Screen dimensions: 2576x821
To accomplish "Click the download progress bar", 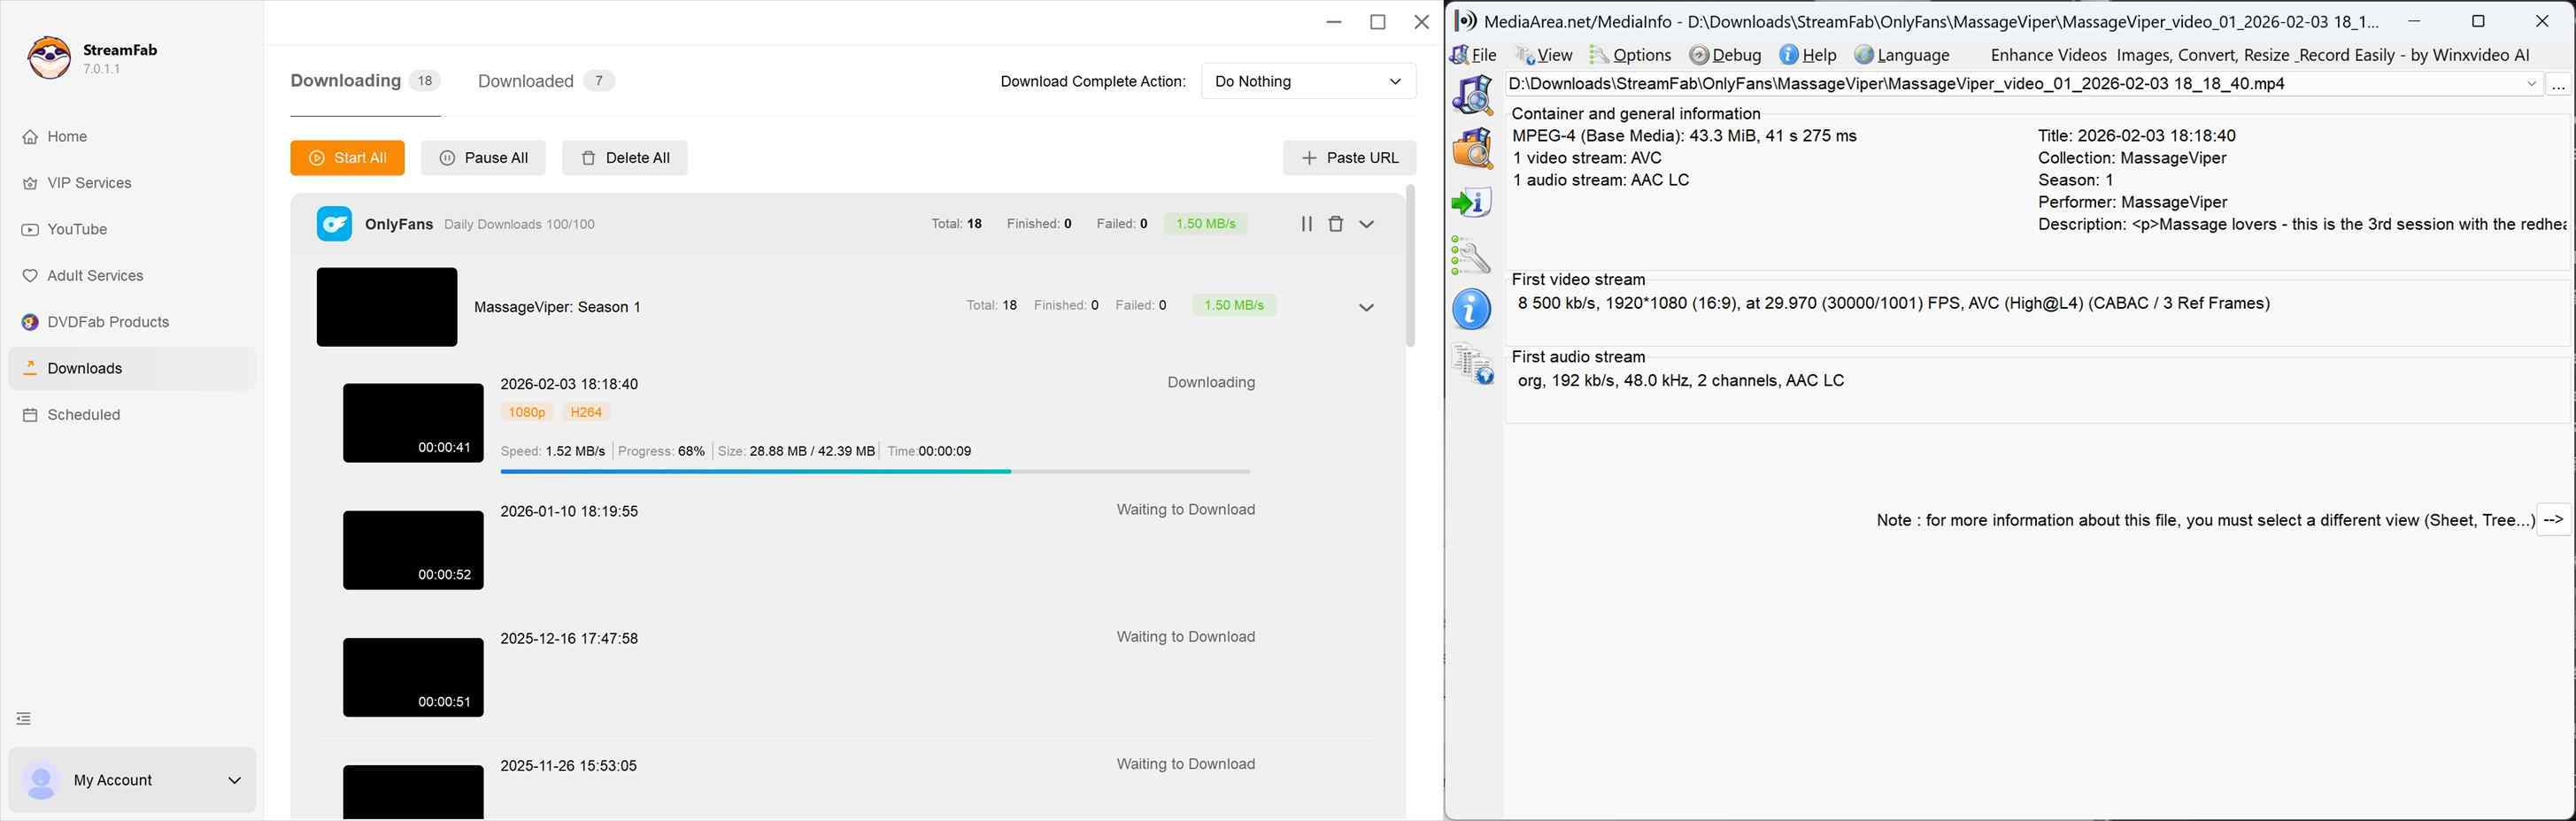I will coord(875,471).
